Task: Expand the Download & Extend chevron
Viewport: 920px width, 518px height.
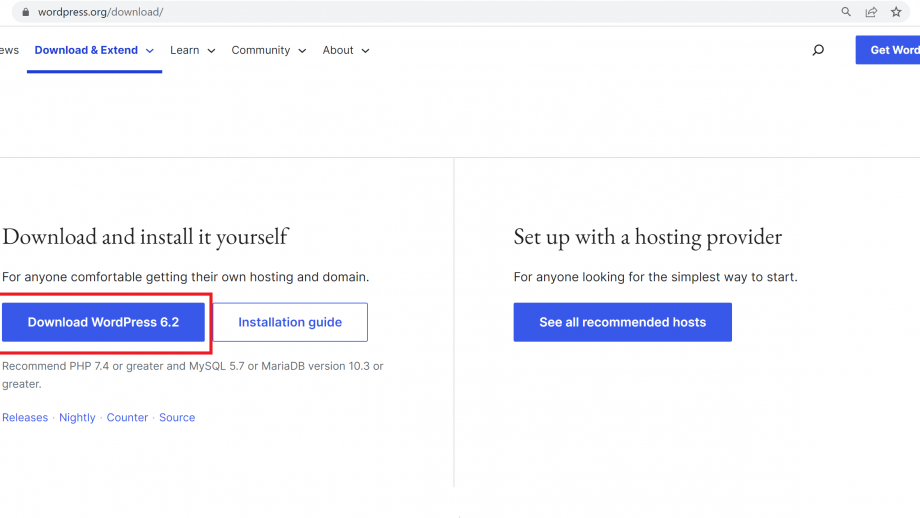Action: coord(150,51)
